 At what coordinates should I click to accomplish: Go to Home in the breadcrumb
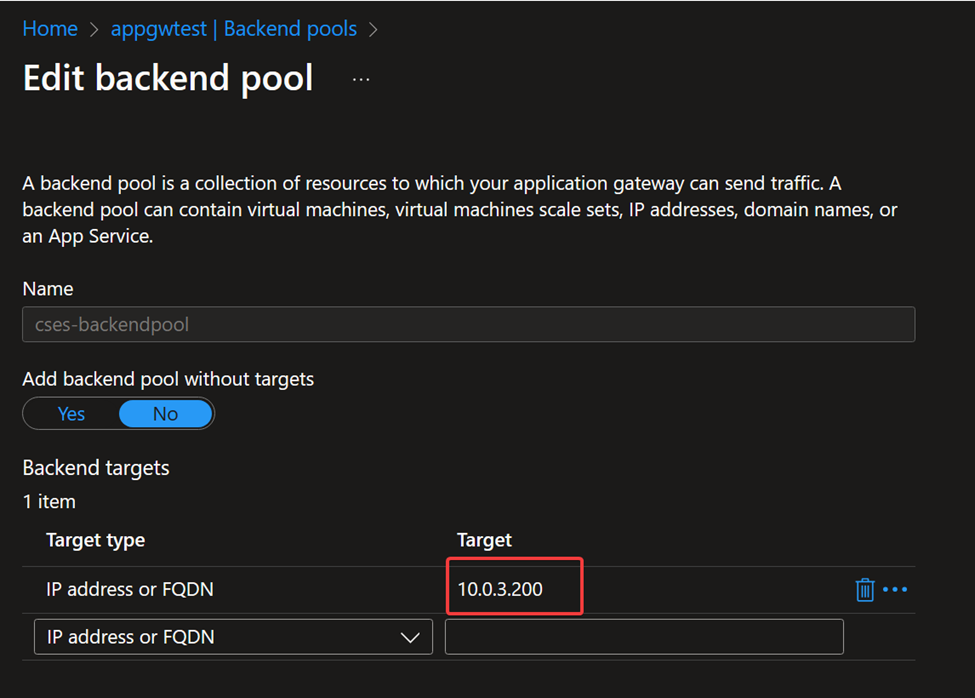[x=50, y=29]
